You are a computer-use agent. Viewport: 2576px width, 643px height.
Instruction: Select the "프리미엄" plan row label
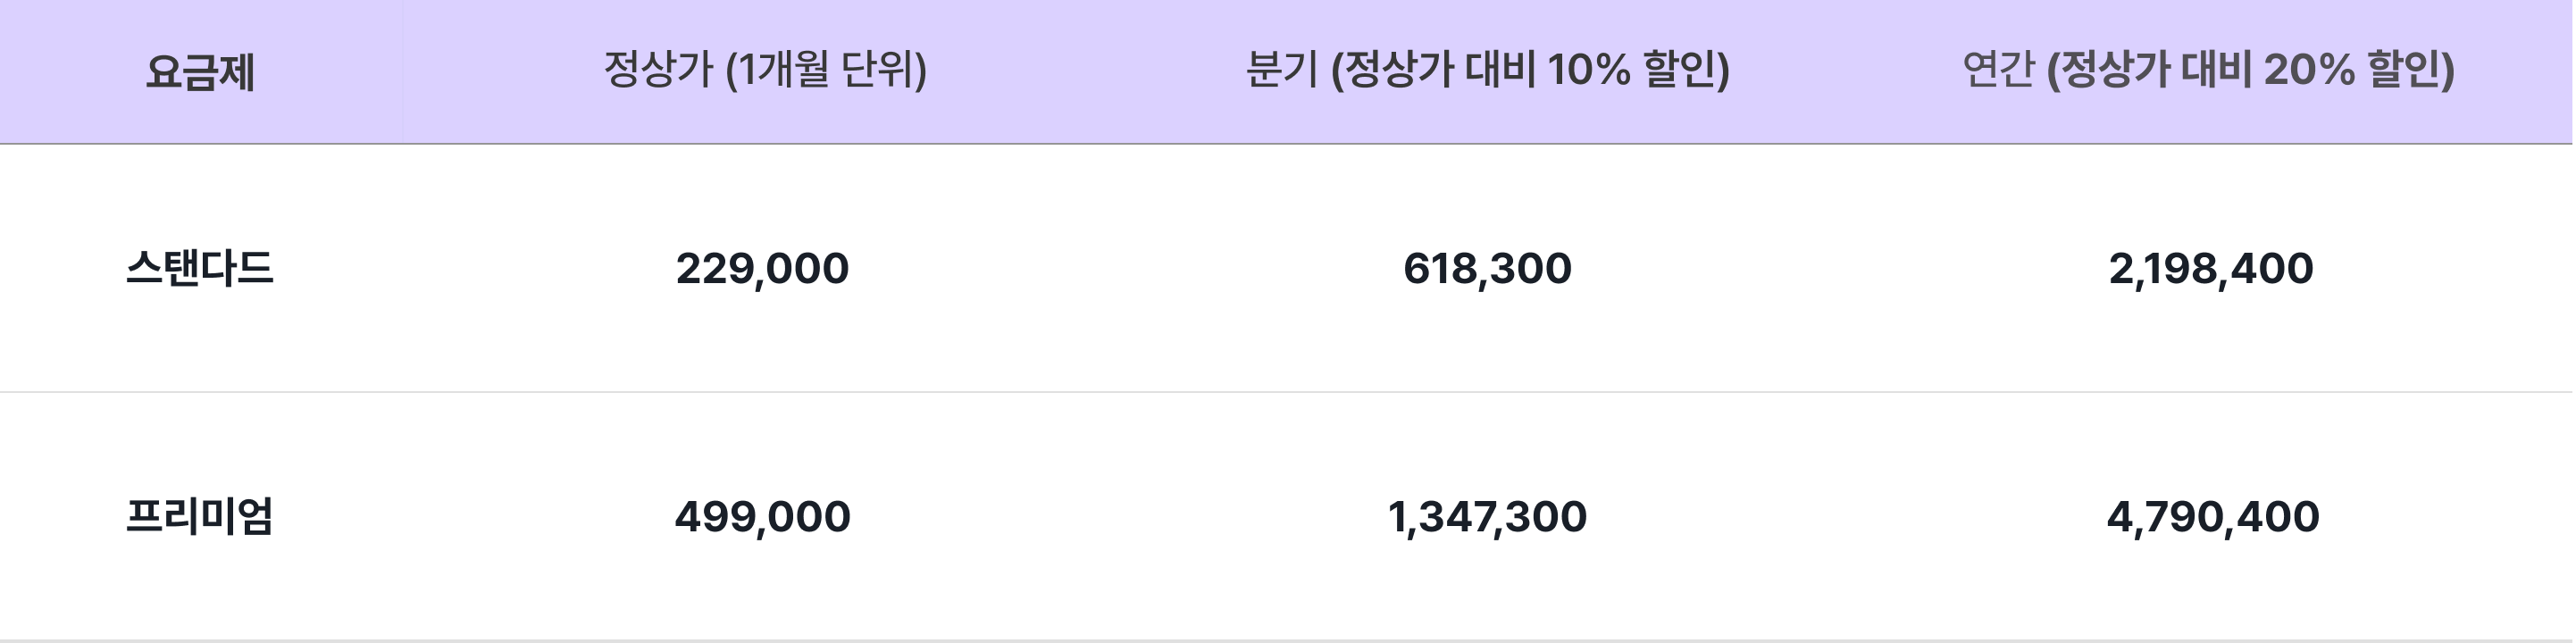(200, 517)
